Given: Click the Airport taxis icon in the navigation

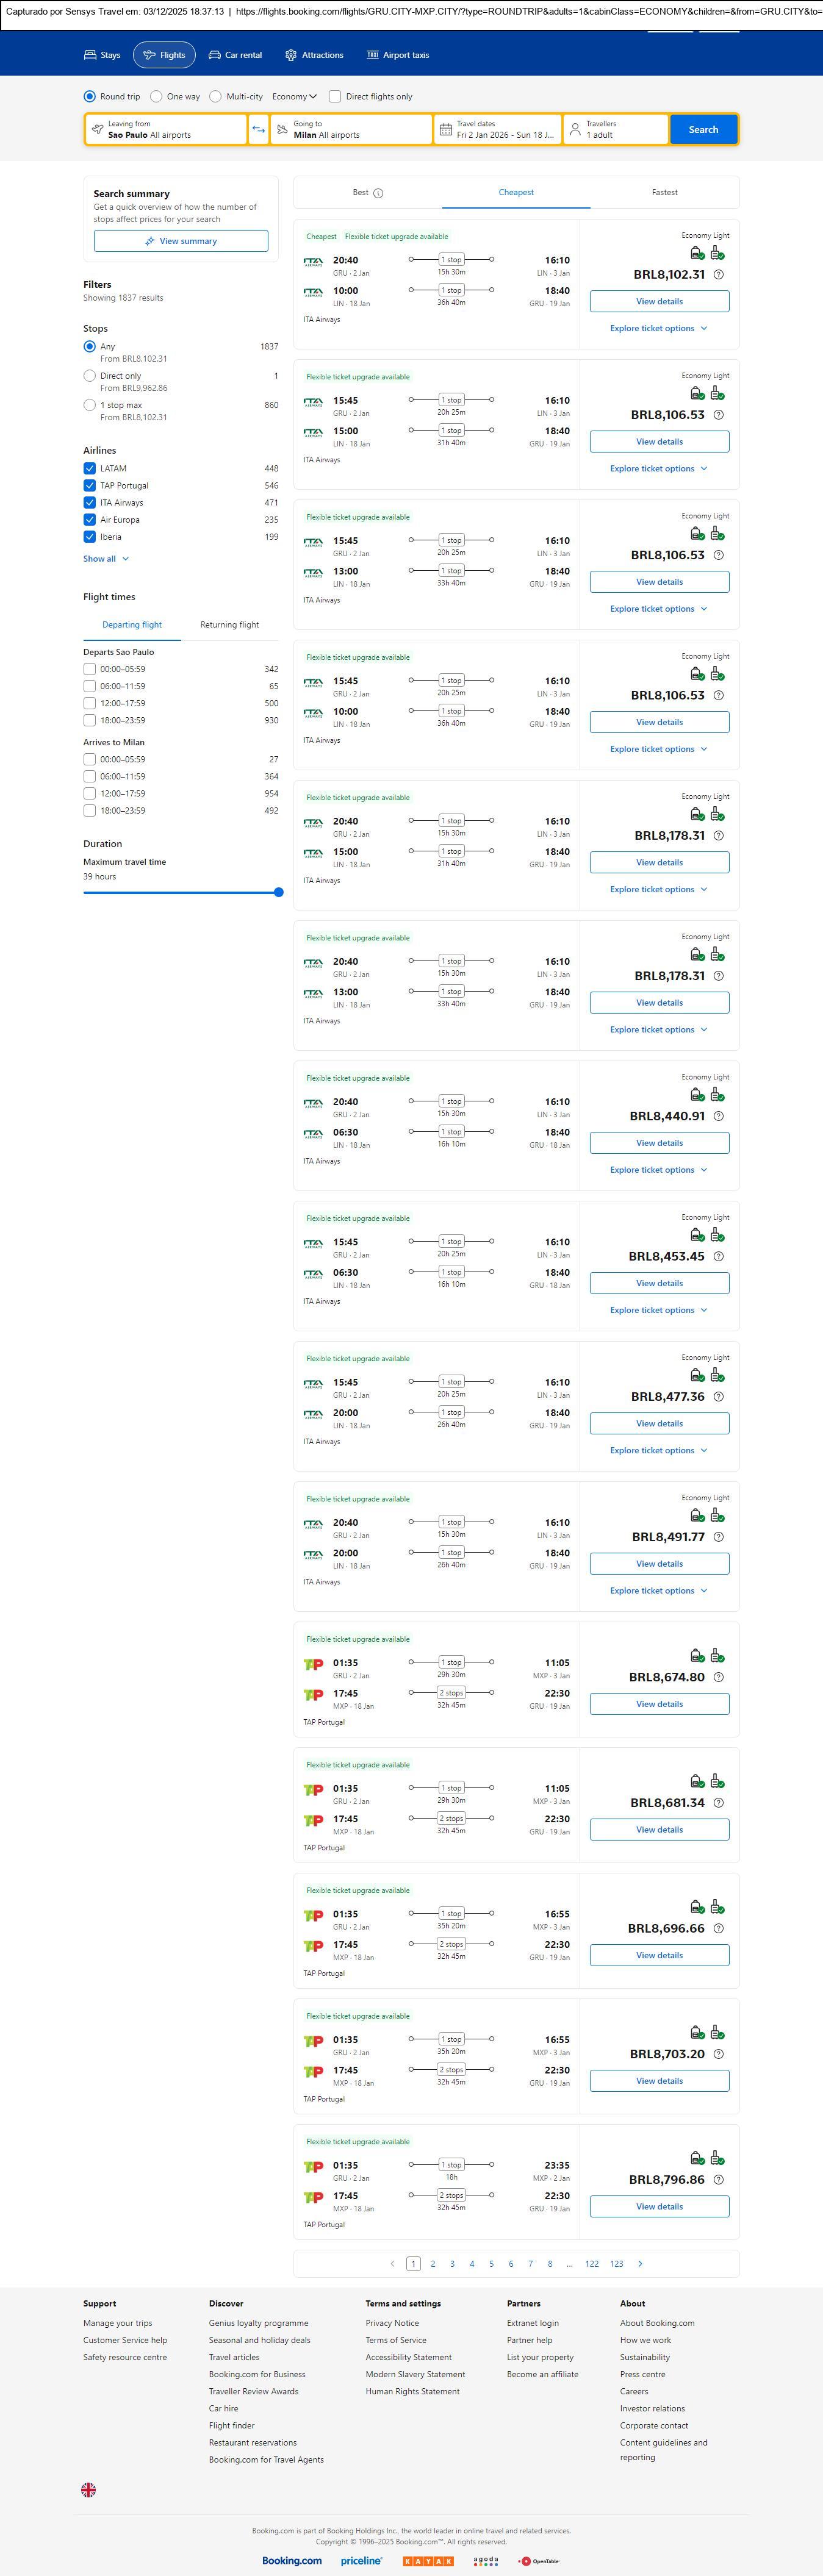Looking at the screenshot, I should click(372, 55).
